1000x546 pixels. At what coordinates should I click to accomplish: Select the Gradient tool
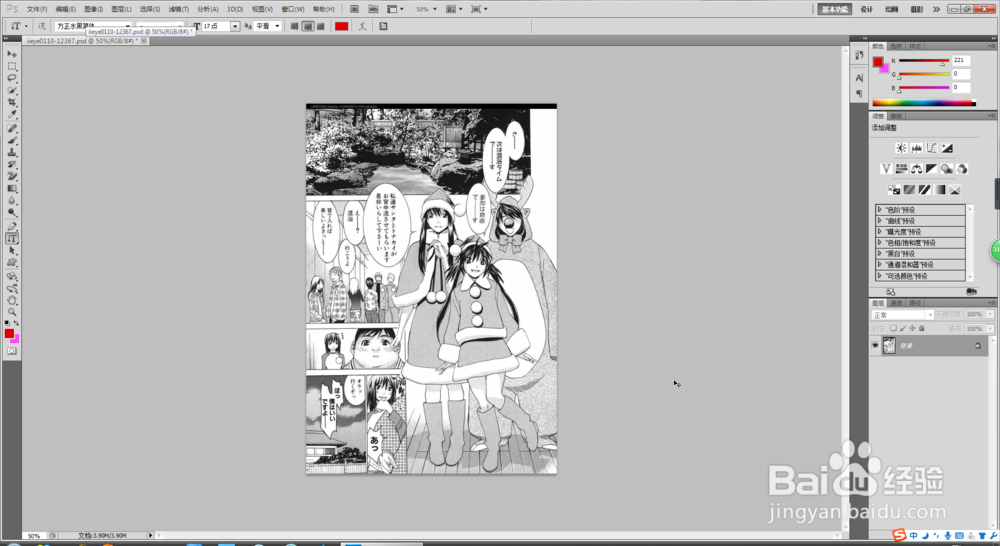click(12, 189)
